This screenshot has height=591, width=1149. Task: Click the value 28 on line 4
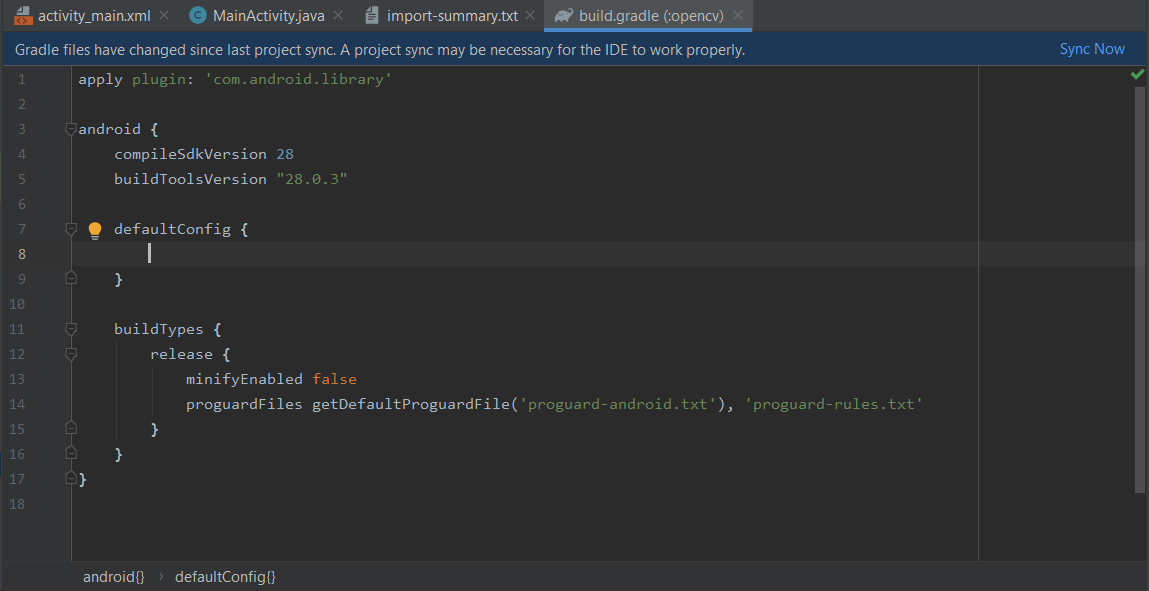tap(285, 155)
